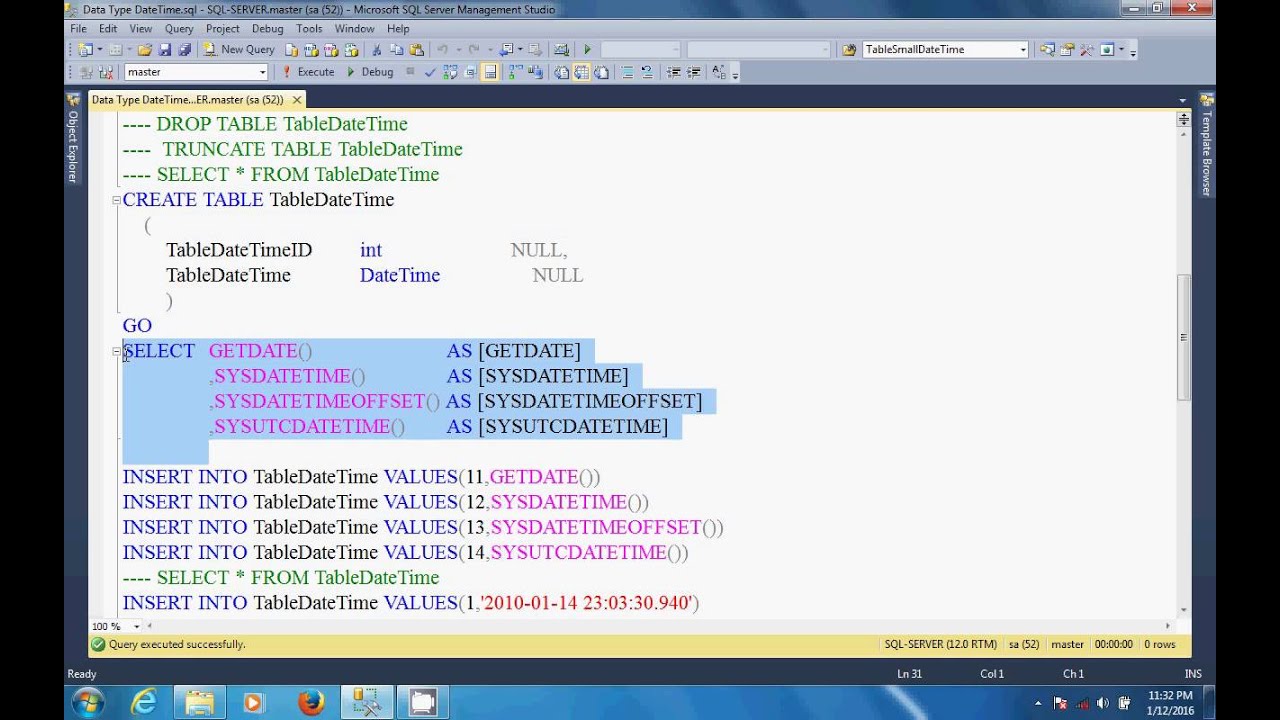Collapse the SELECT GETDATE outlining block

116,351
